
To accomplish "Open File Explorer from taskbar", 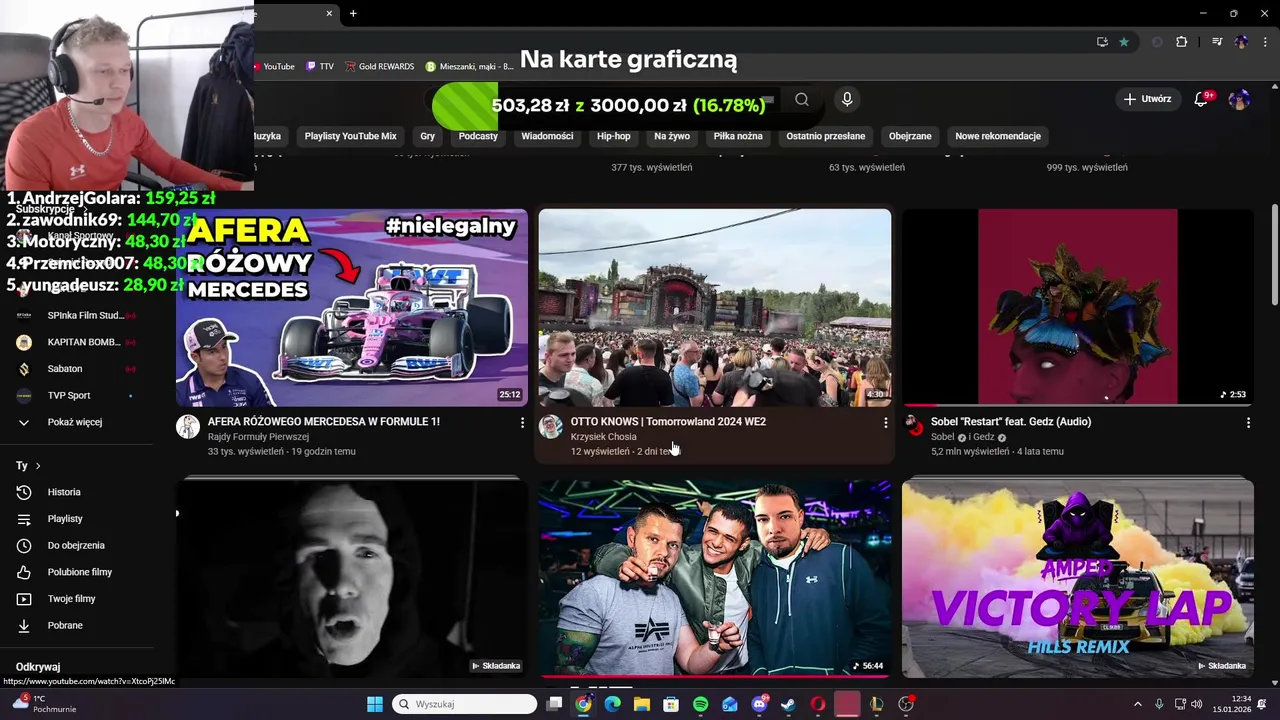I will point(642,704).
